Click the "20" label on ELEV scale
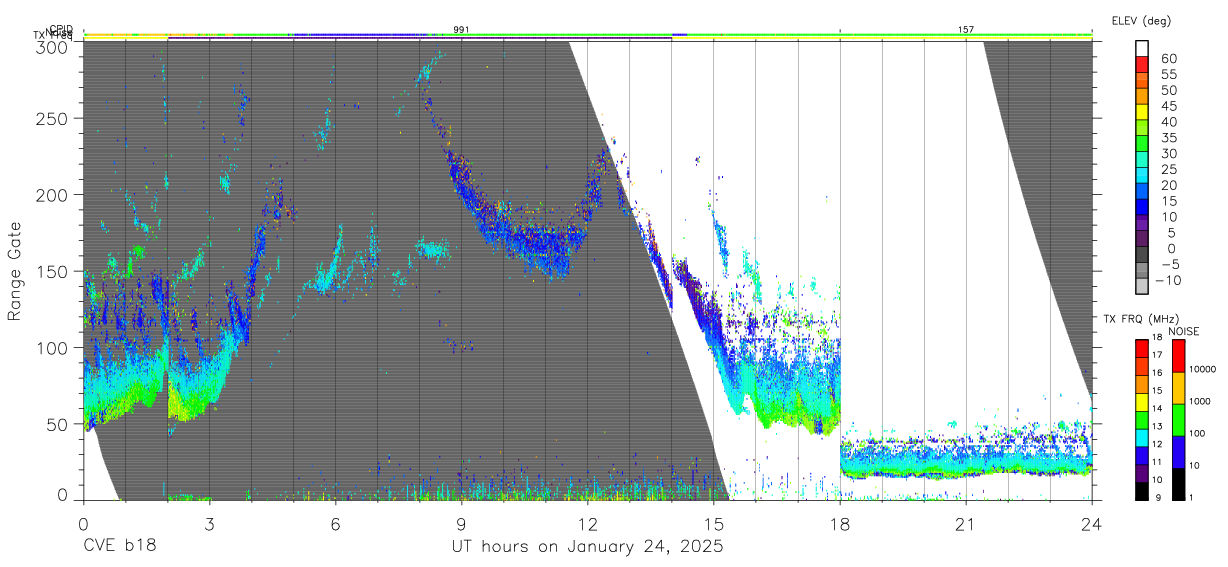The image size is (1228, 567). pyautogui.click(x=1168, y=185)
